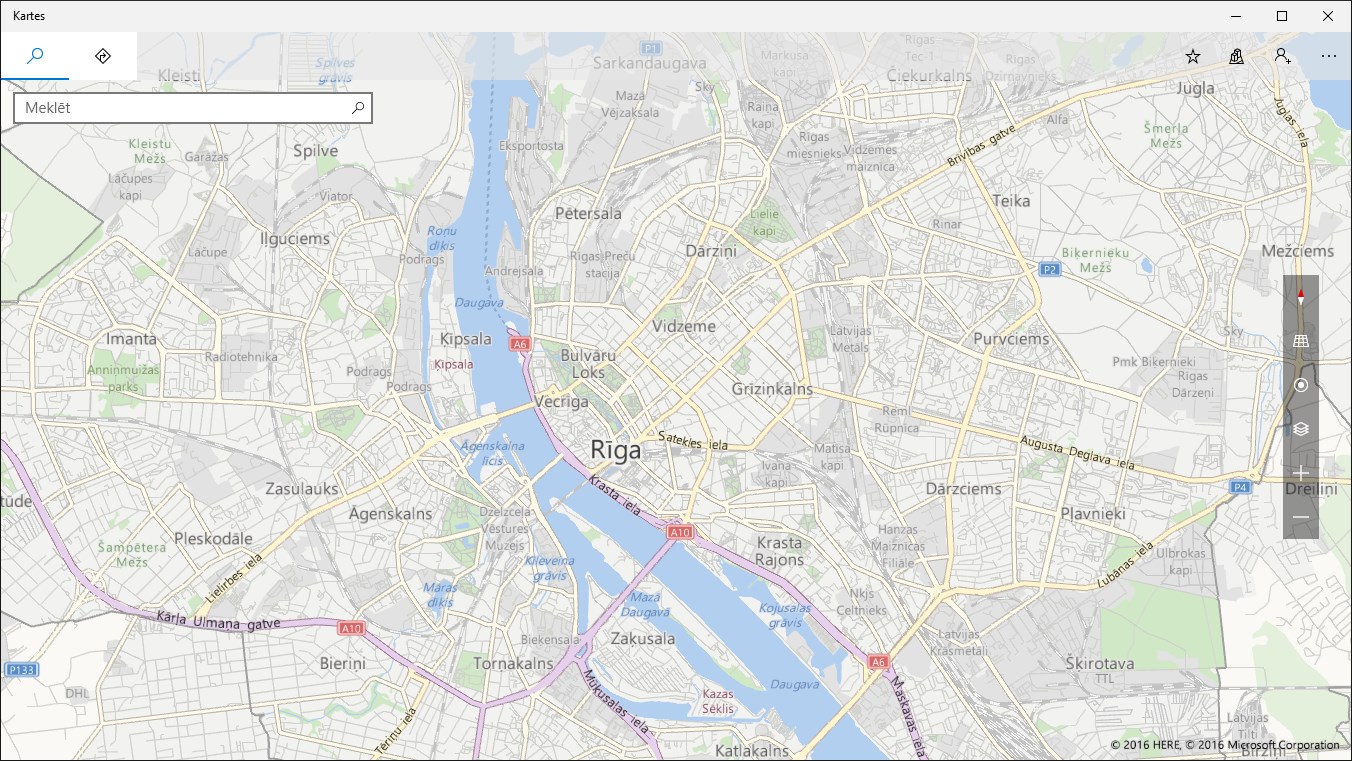The image size is (1352, 761).
Task: Reset map rotation with compass arrow
Action: (x=1301, y=297)
